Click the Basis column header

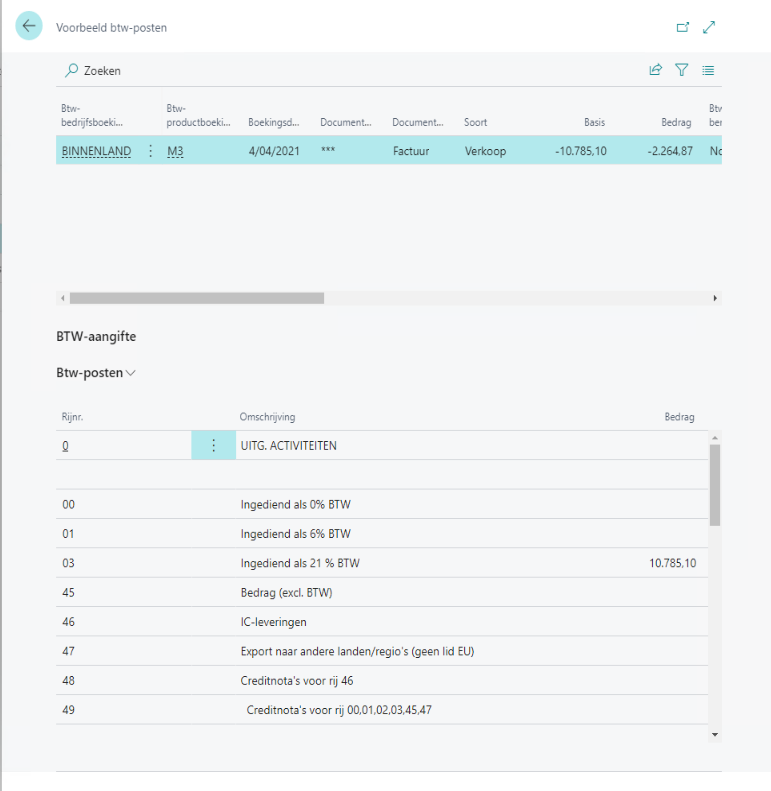point(594,123)
